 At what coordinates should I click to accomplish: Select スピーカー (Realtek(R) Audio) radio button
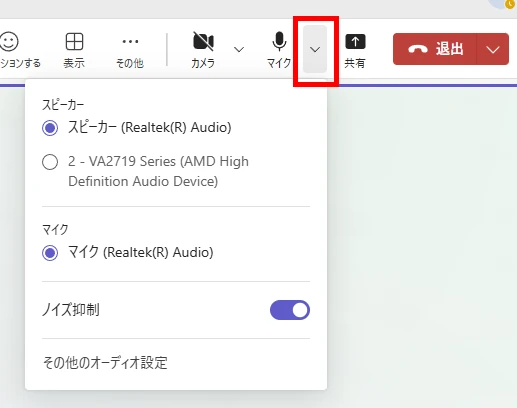pos(50,128)
